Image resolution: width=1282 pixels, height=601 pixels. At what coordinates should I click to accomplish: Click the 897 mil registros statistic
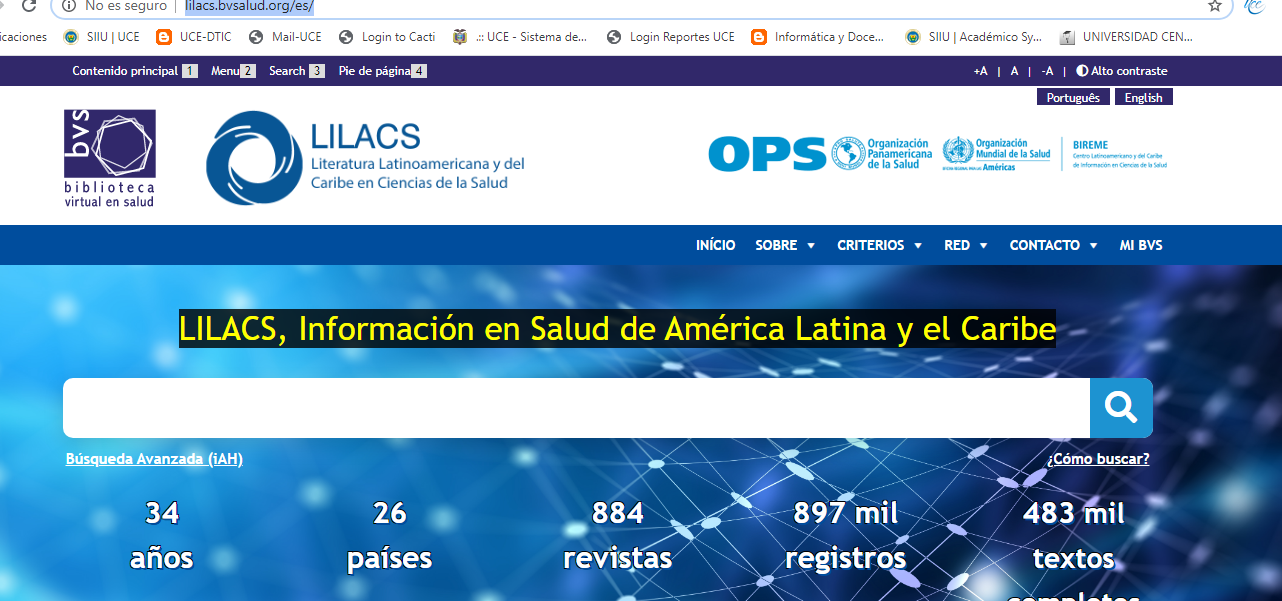pos(846,535)
